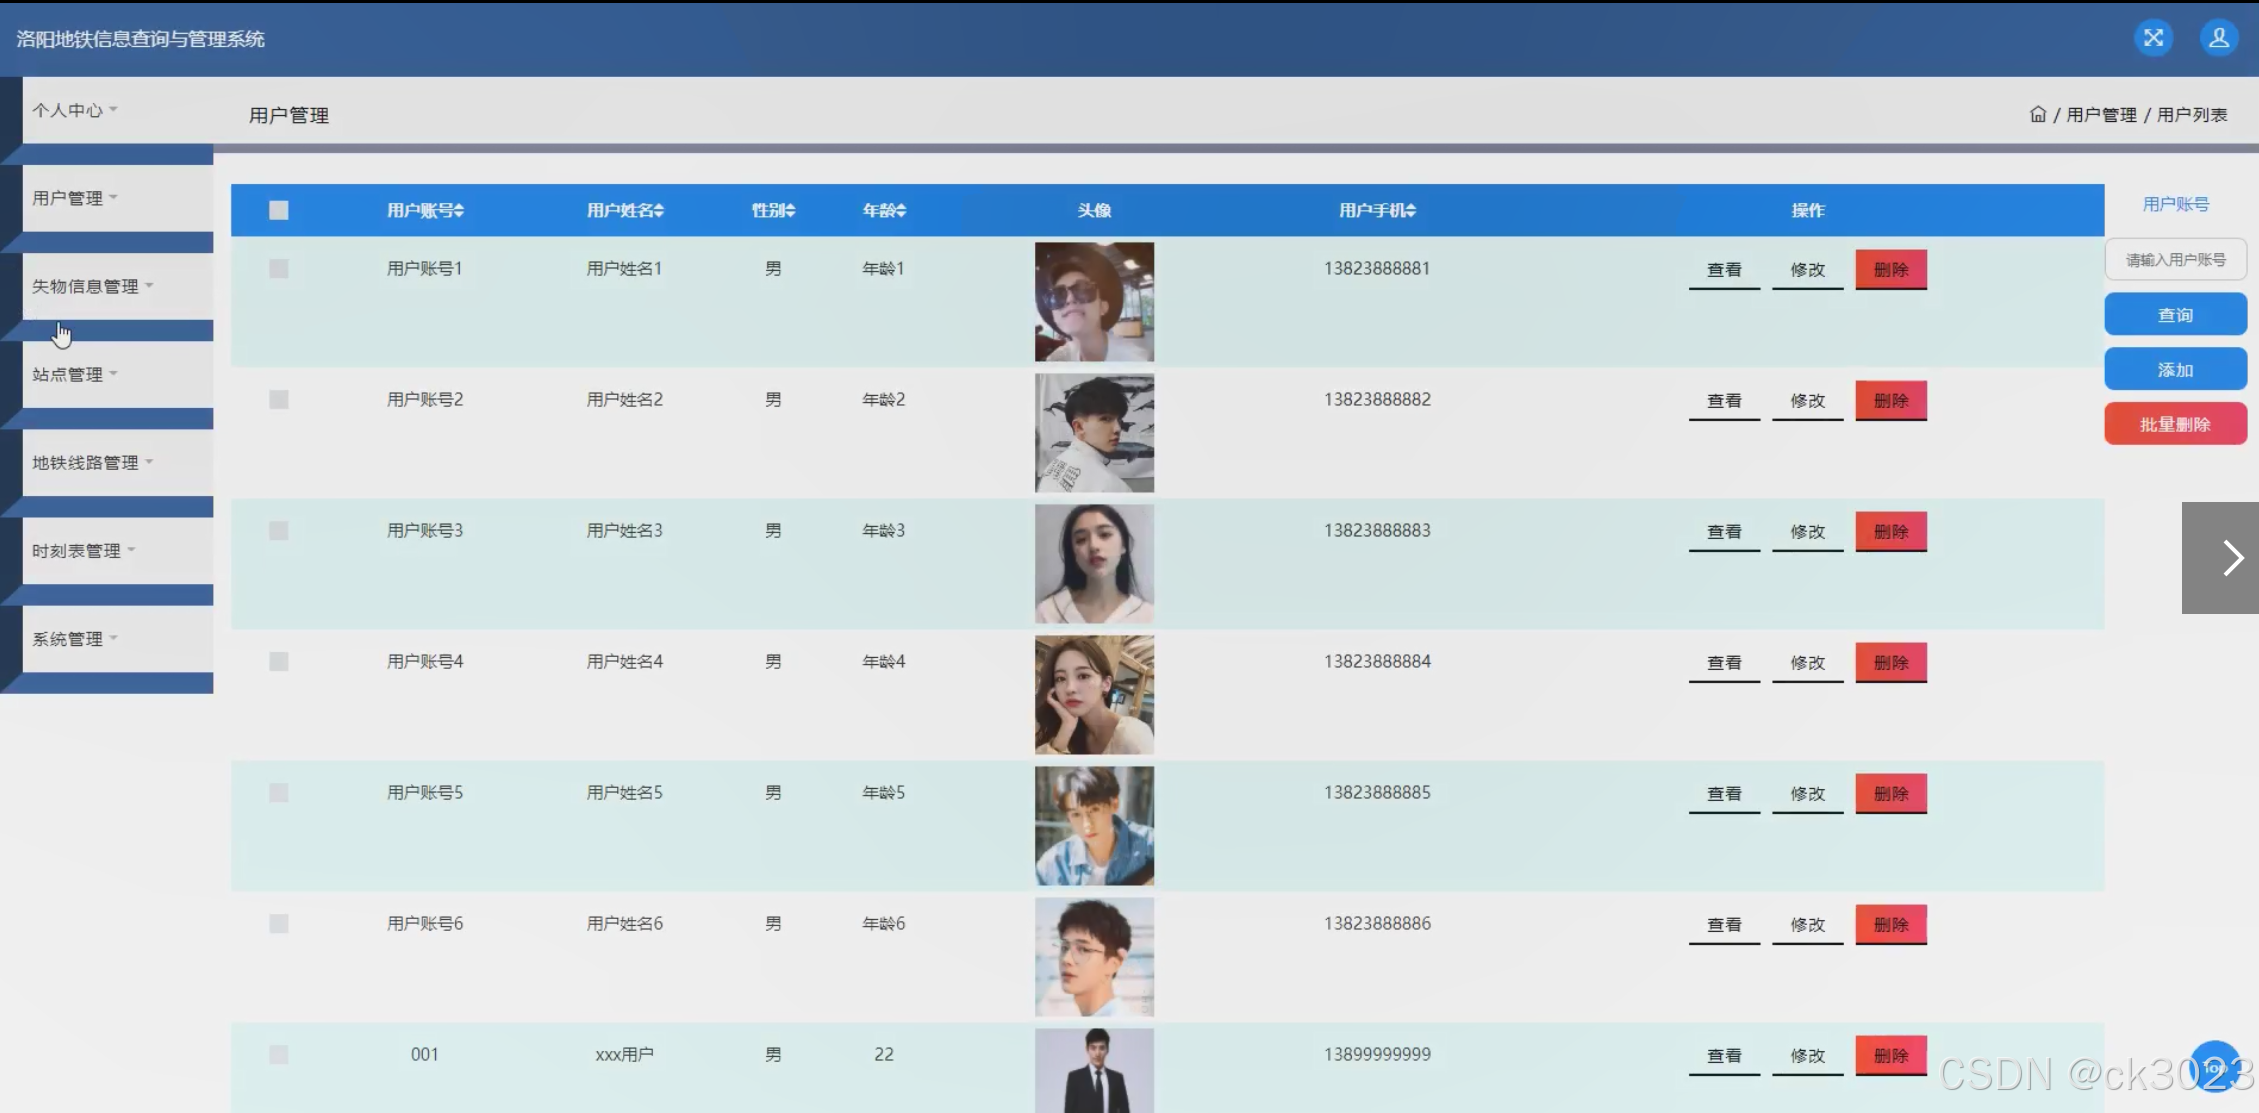Click the home icon in breadcrumb

[x=2037, y=114]
